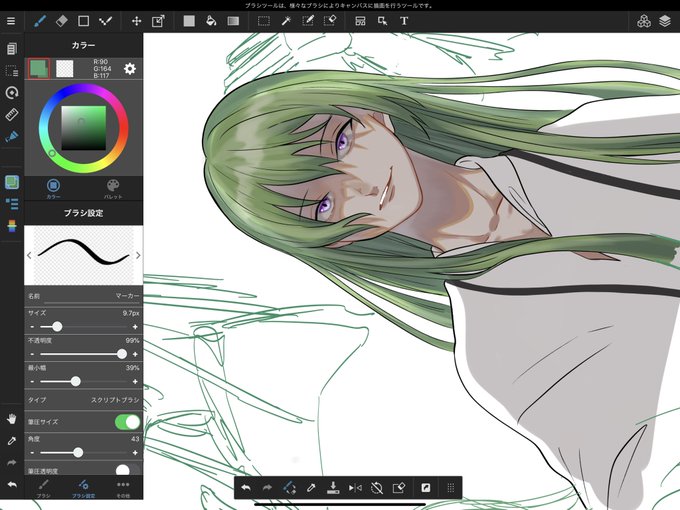Toggle the pressure size switch
Image resolution: width=680 pixels, height=510 pixels.
click(128, 422)
